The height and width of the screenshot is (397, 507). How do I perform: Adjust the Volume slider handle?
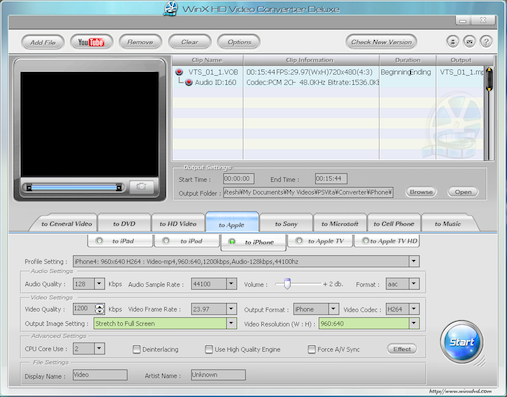[x=287, y=284]
